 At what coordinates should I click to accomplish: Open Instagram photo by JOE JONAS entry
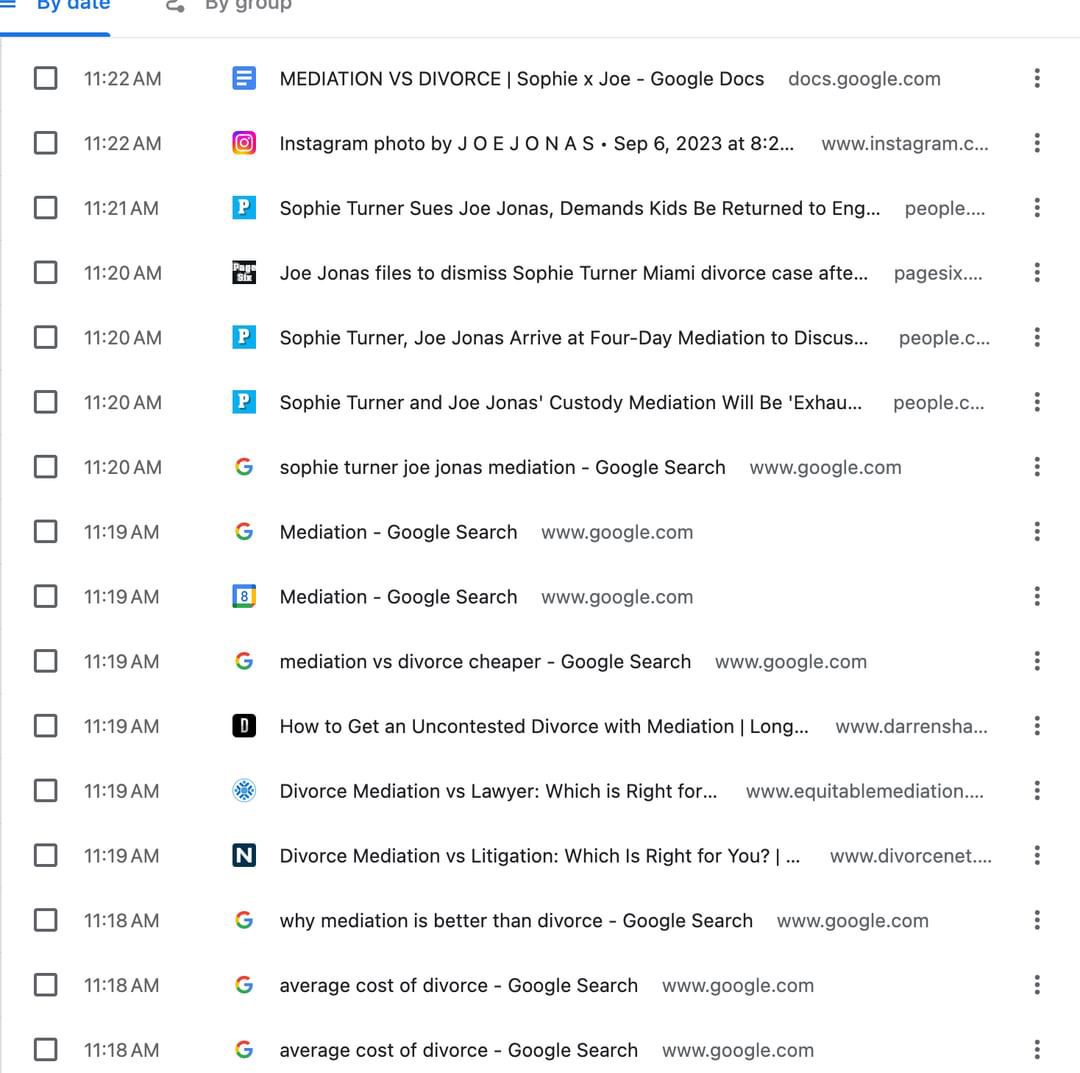(x=537, y=143)
